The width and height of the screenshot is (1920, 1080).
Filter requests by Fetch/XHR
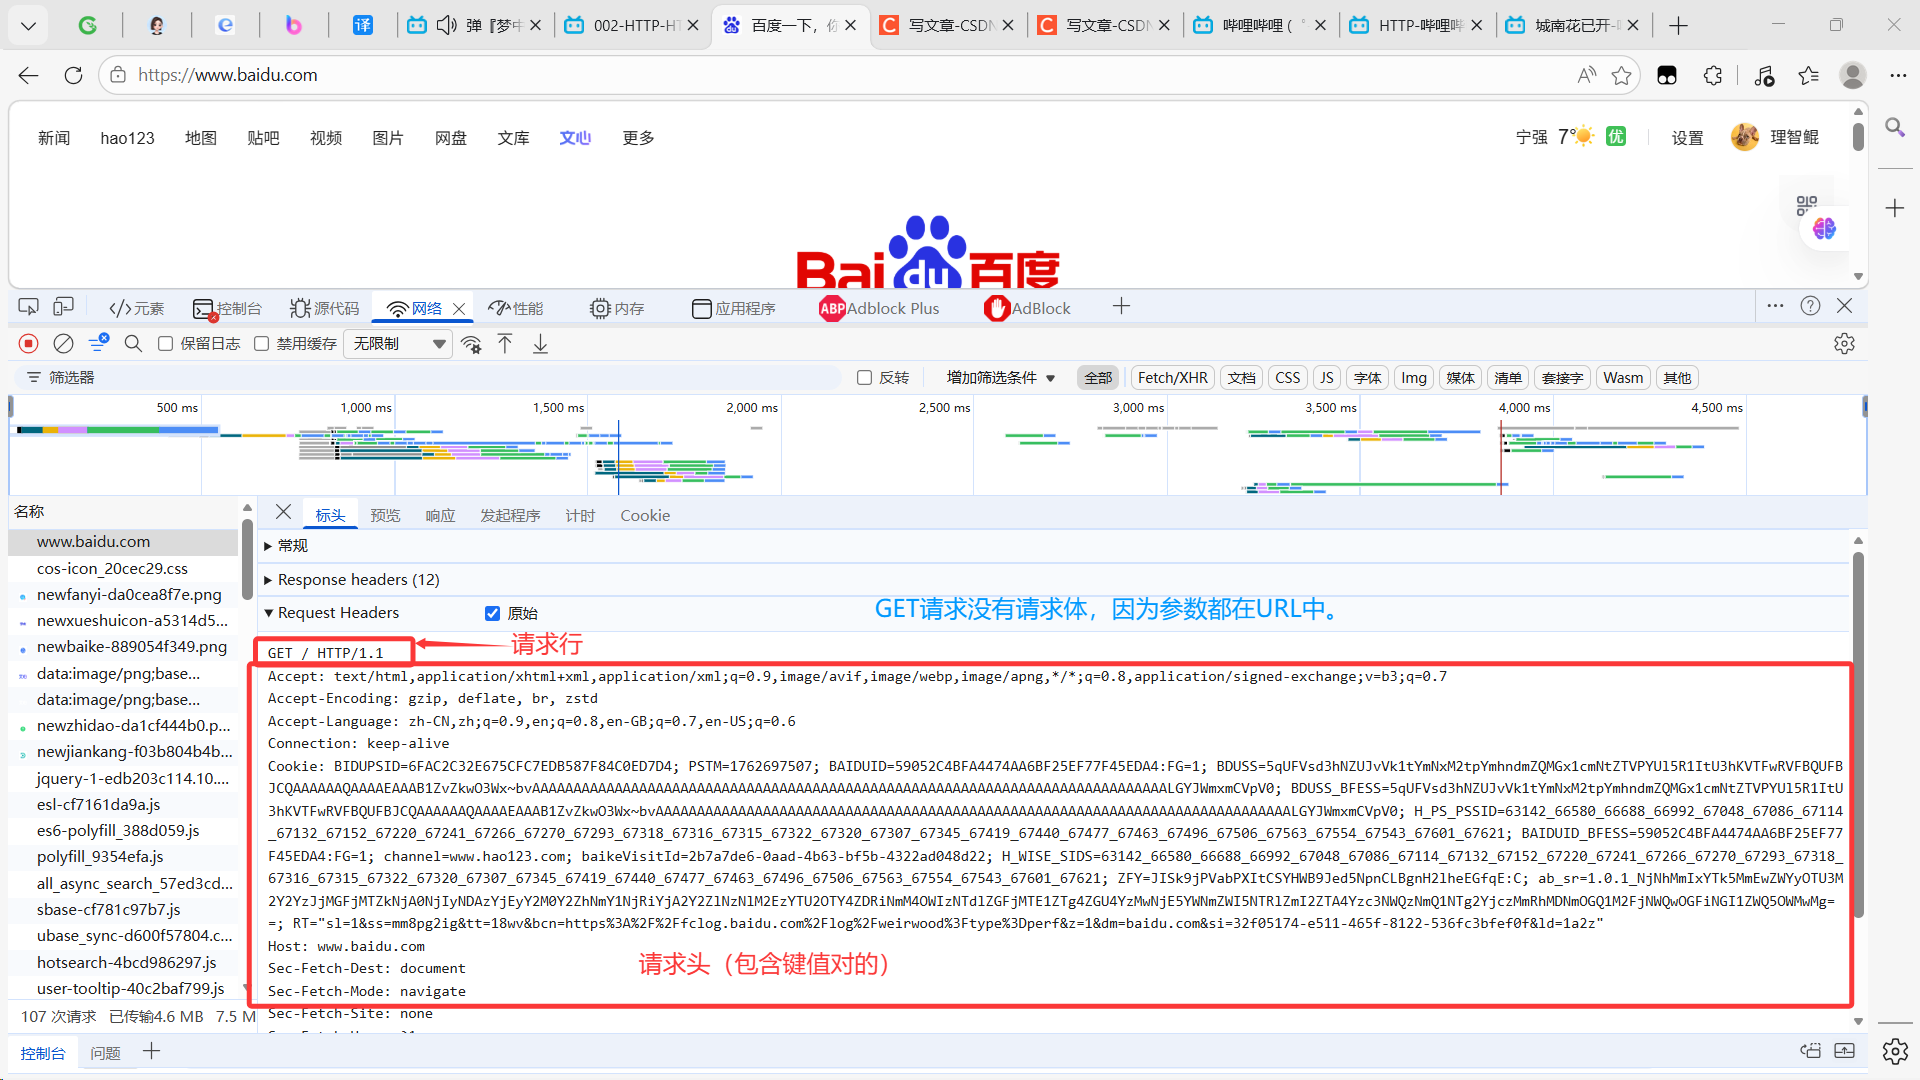click(x=1172, y=378)
